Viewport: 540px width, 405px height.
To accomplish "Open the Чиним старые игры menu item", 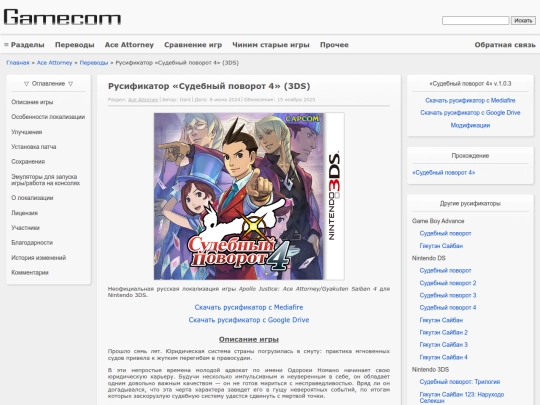I will click(271, 45).
